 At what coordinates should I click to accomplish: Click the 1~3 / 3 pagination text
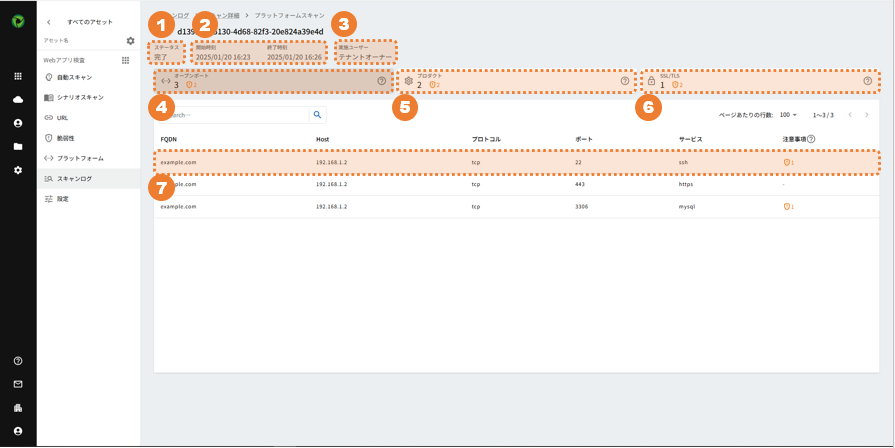[823, 115]
